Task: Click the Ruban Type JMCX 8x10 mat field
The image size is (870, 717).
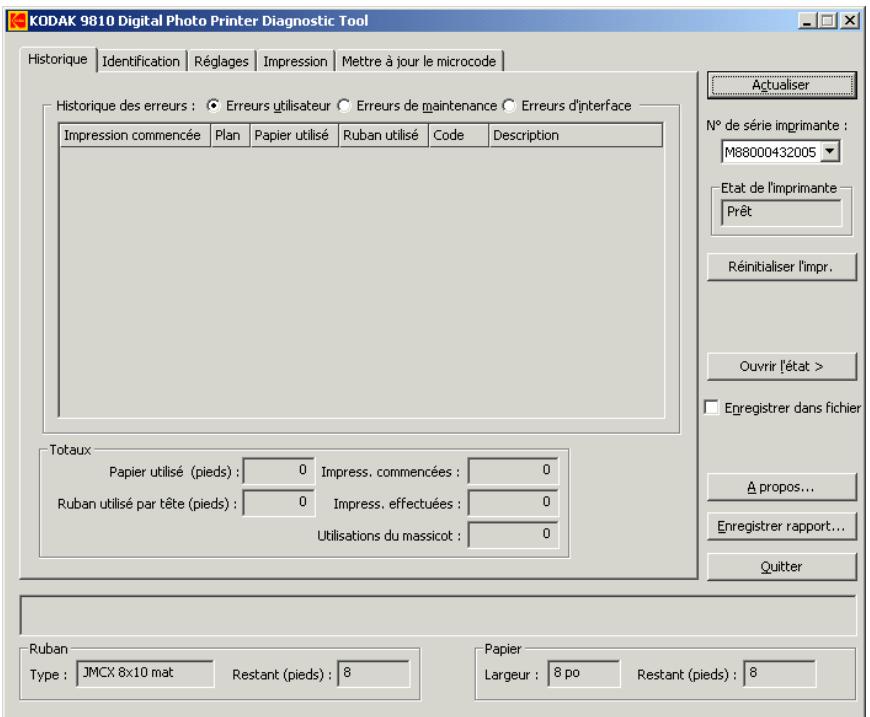Action: pos(145,673)
